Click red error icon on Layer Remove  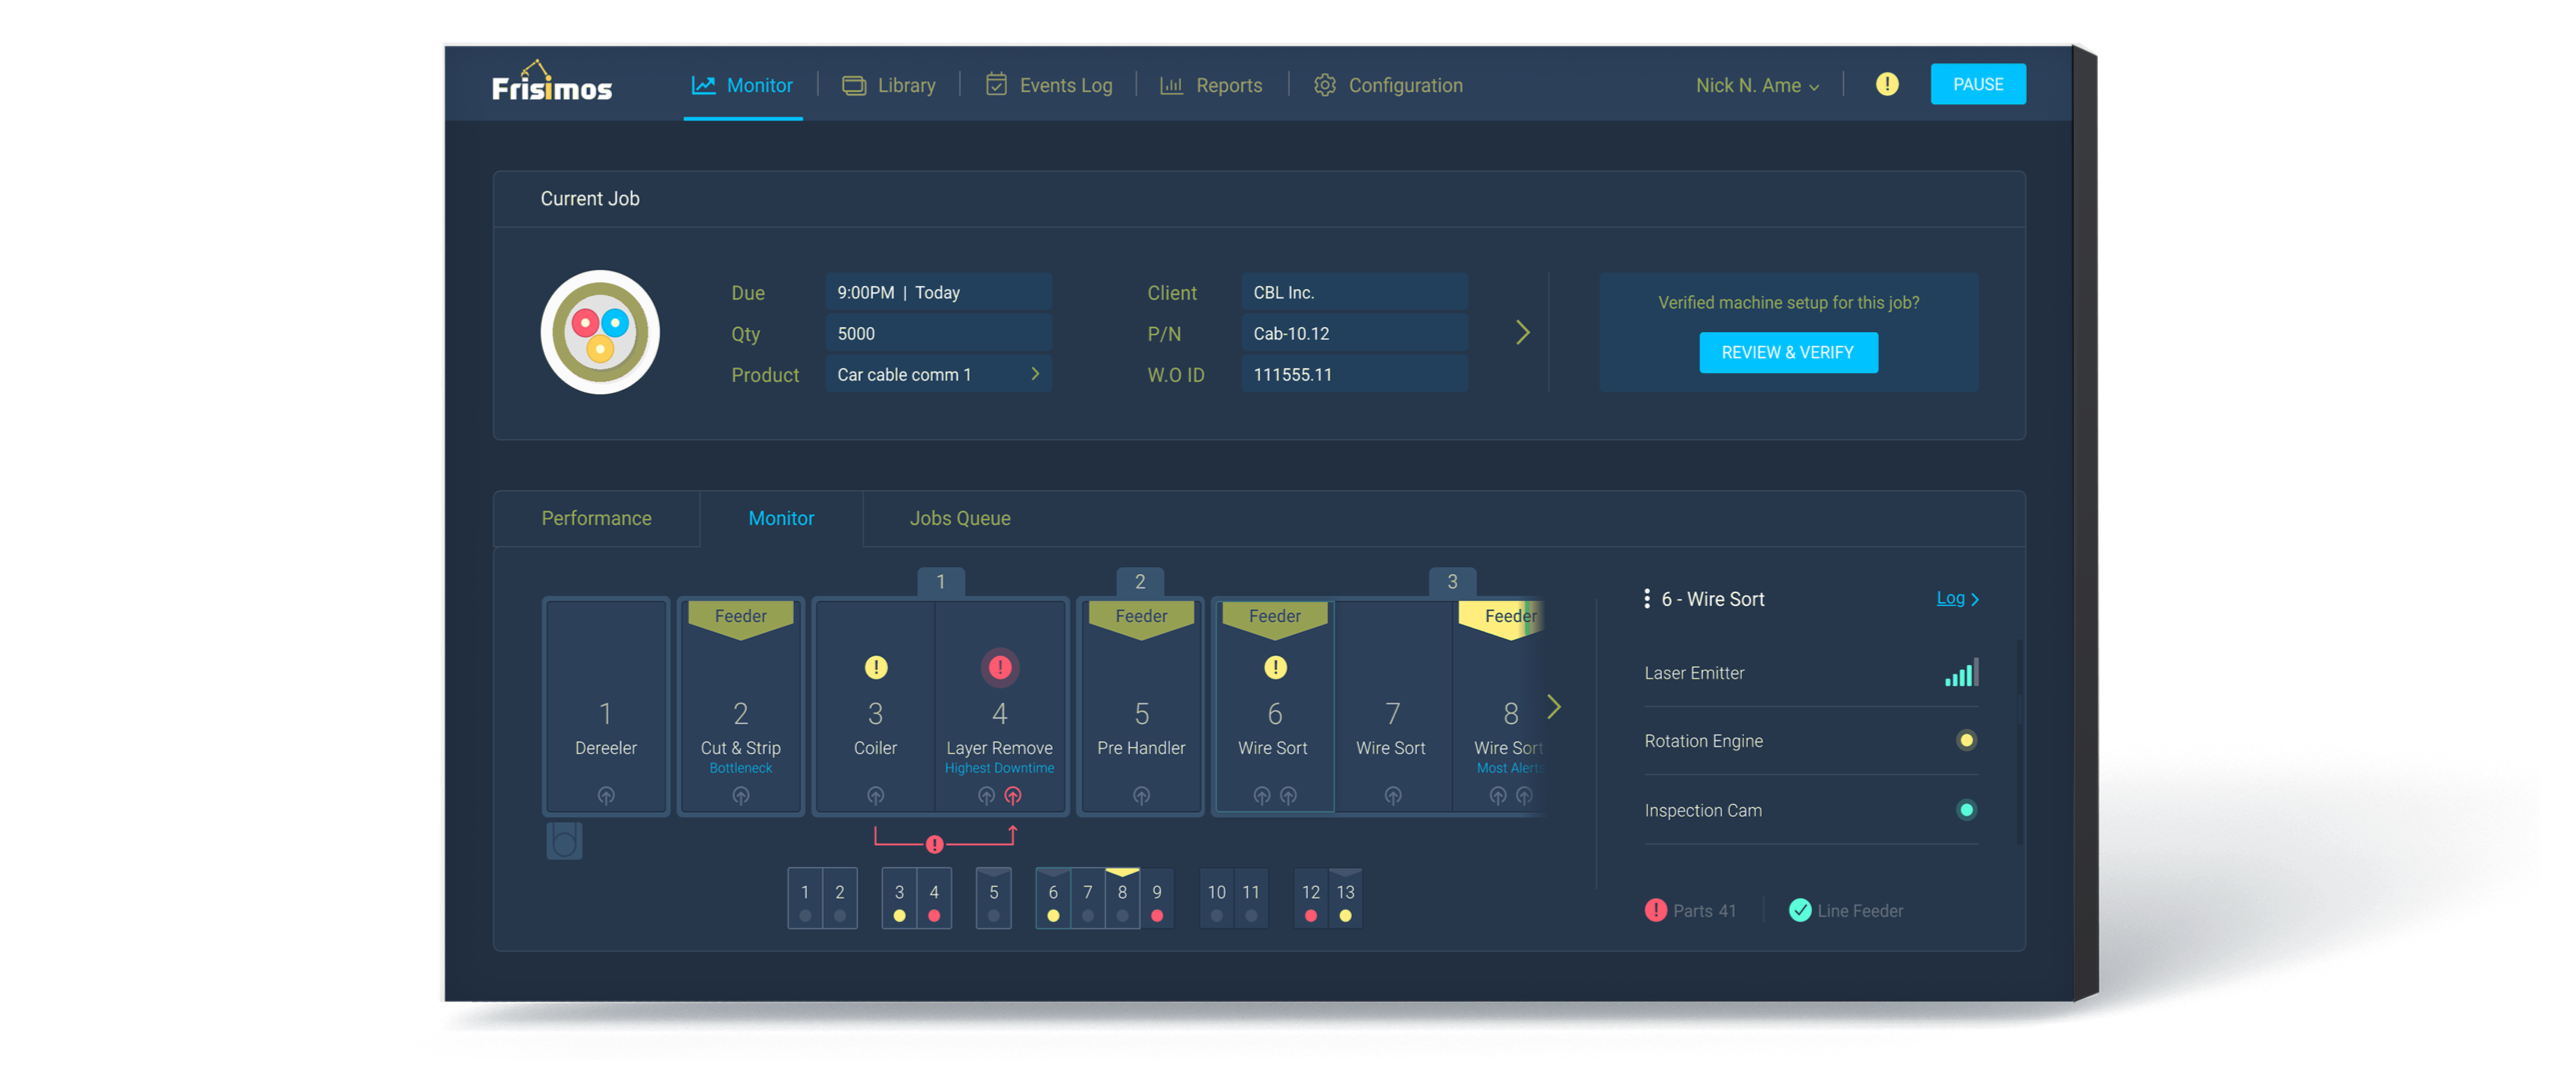(999, 667)
